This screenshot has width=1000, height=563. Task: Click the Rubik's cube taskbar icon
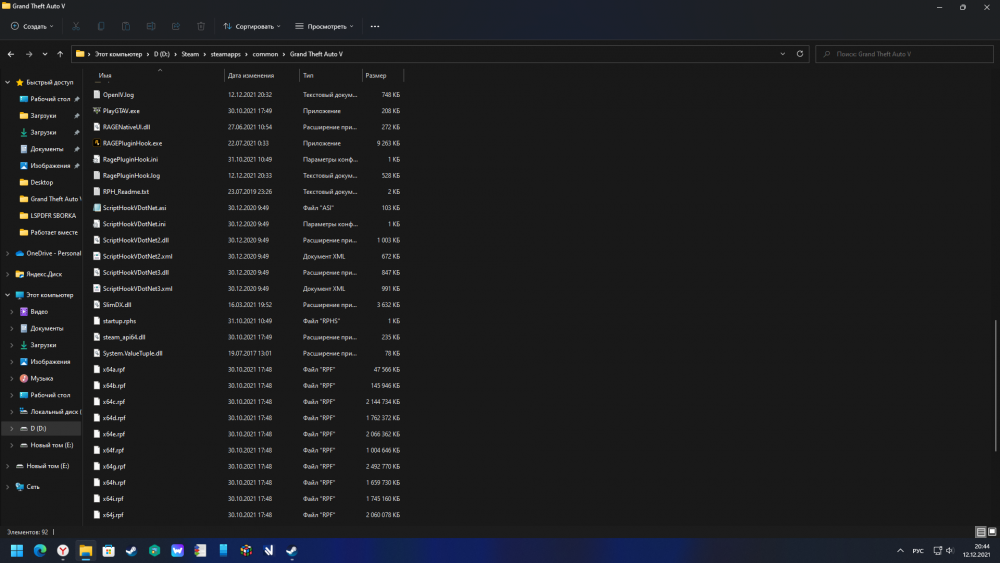246,550
